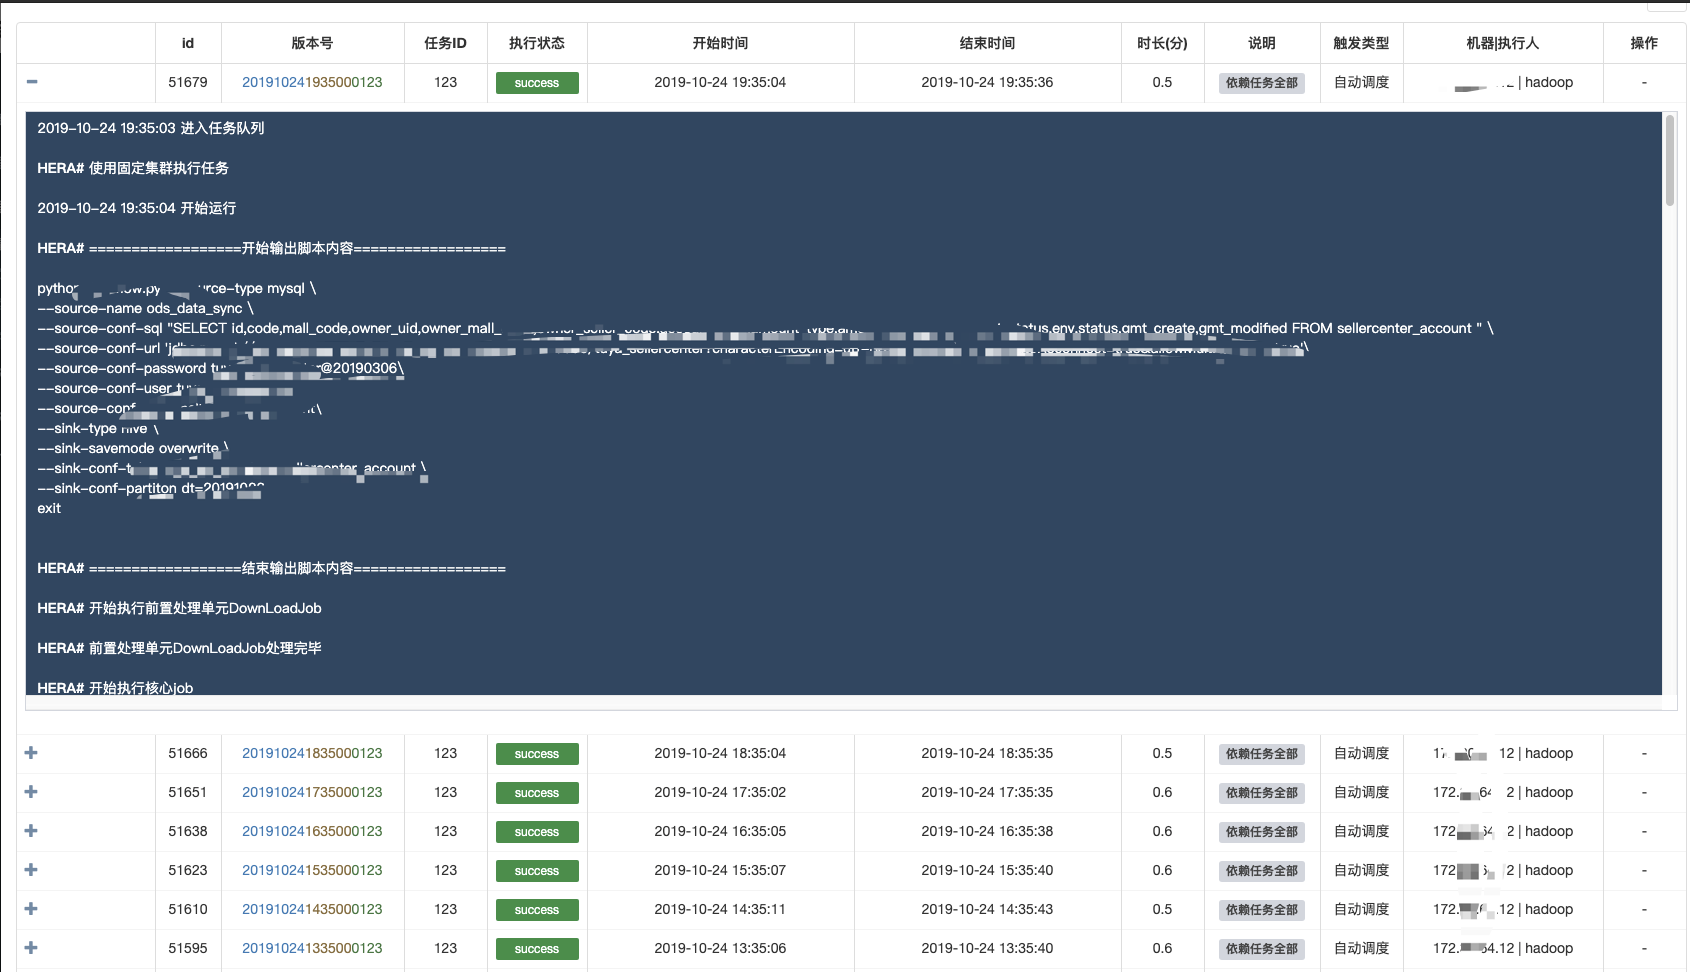Click log line 开始输出脚本内容
The image size is (1690, 973).
pos(271,248)
